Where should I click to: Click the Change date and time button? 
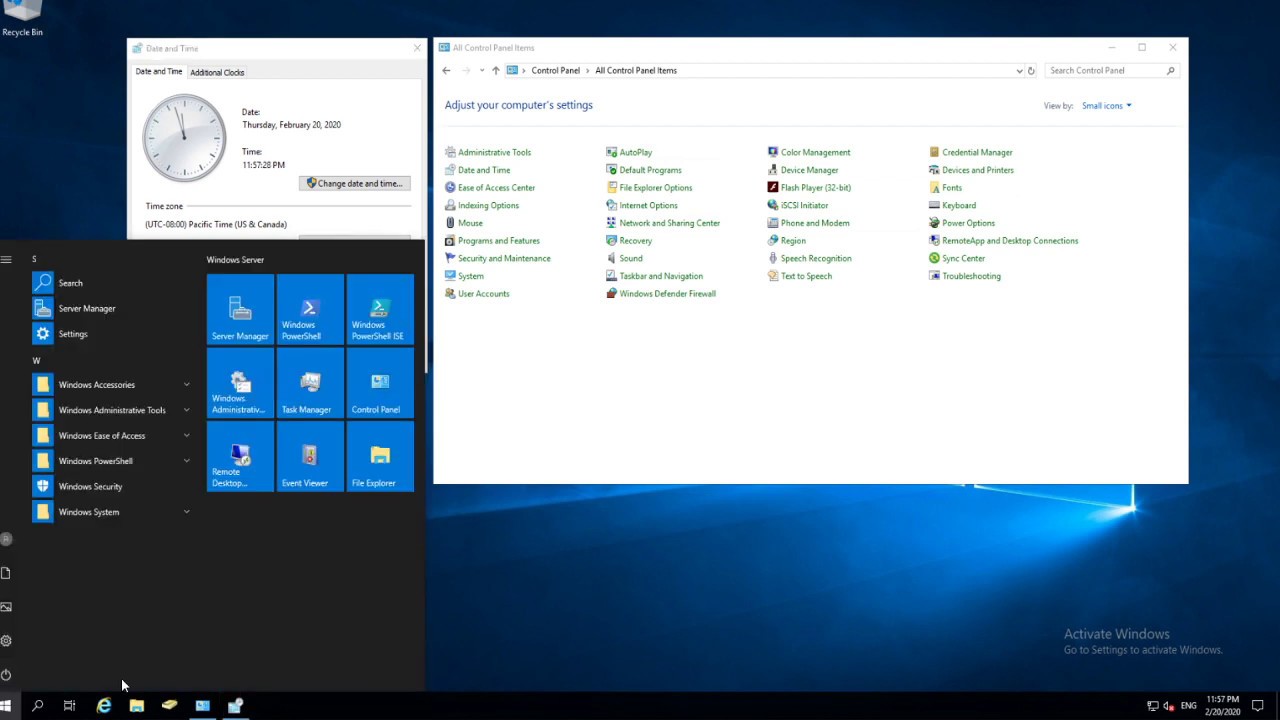click(x=355, y=184)
